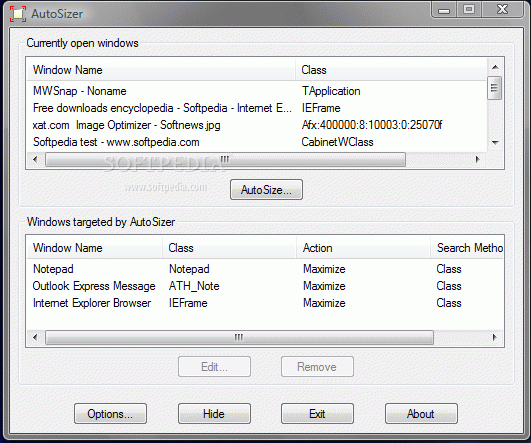Select the Internet Explorer Browser entry
Screen dimensions: 531x443
coord(265,303)
